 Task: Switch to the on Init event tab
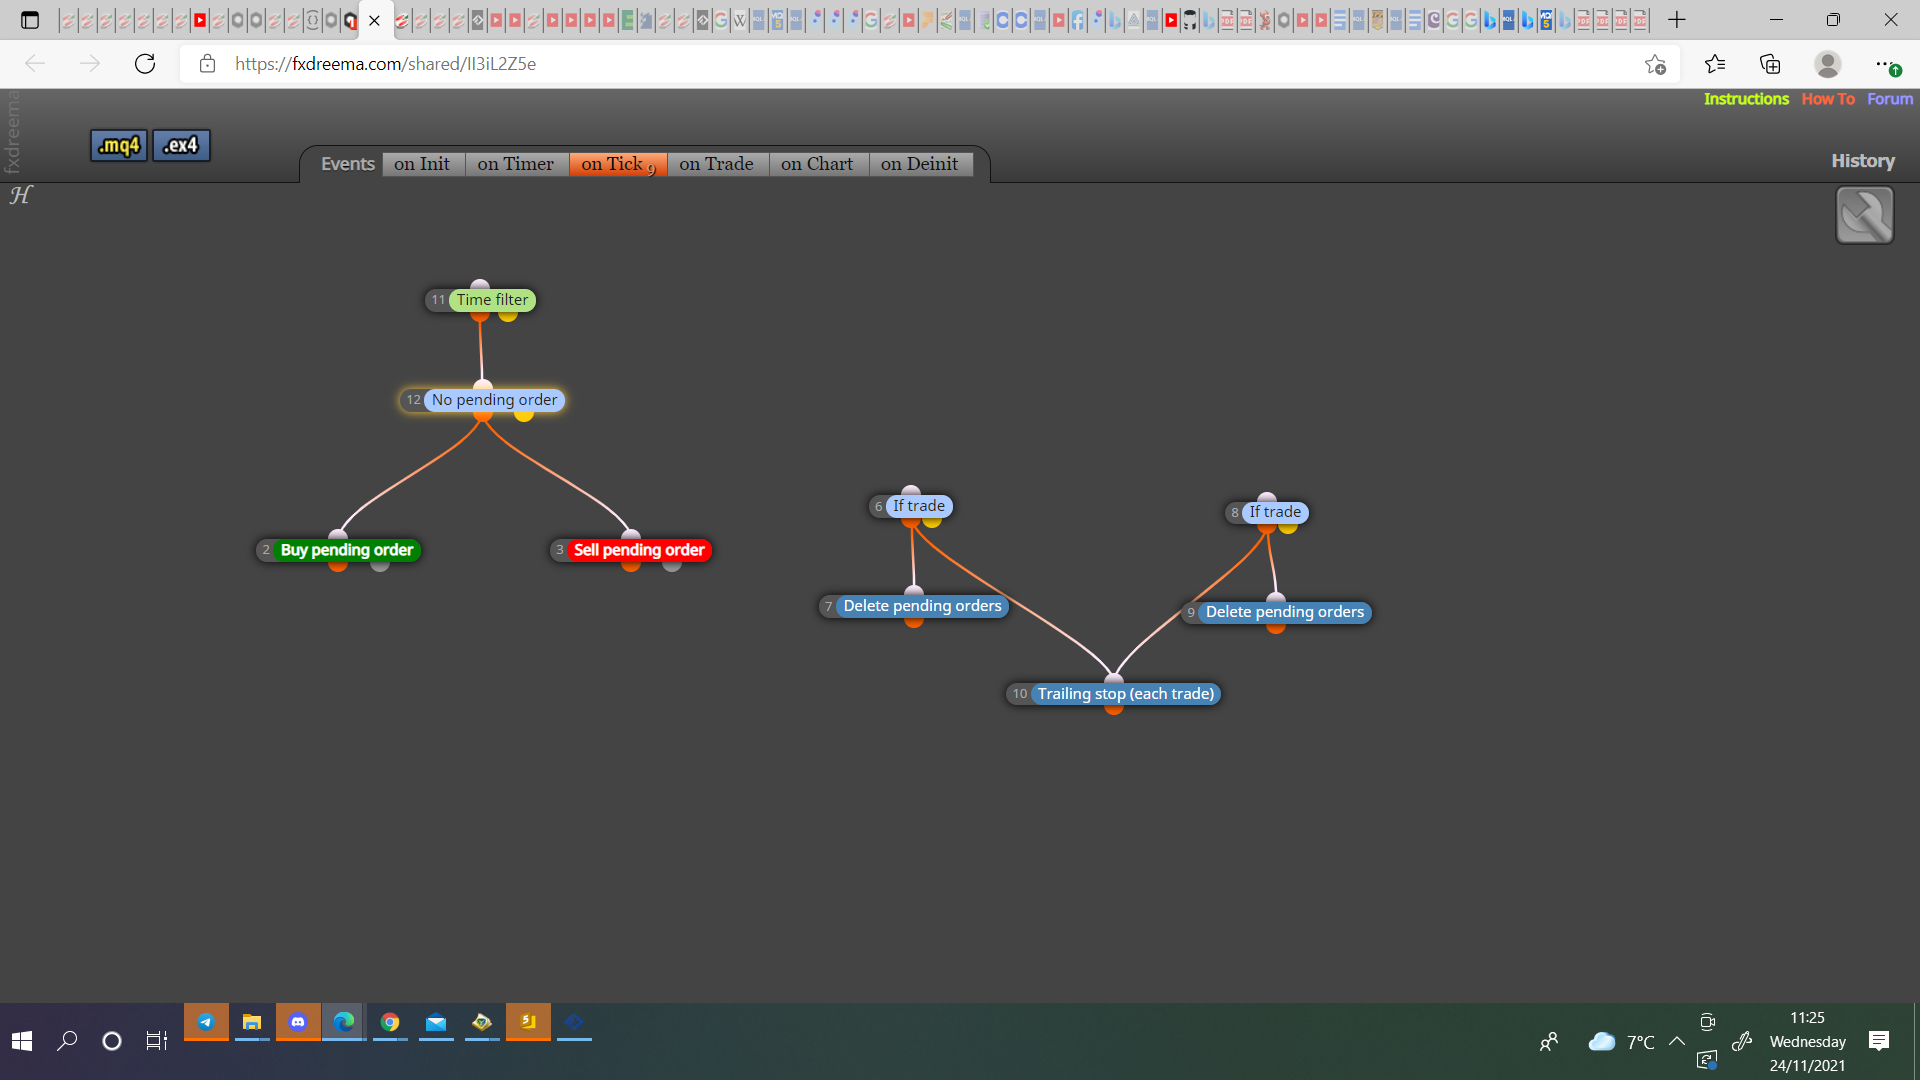[x=421, y=164]
